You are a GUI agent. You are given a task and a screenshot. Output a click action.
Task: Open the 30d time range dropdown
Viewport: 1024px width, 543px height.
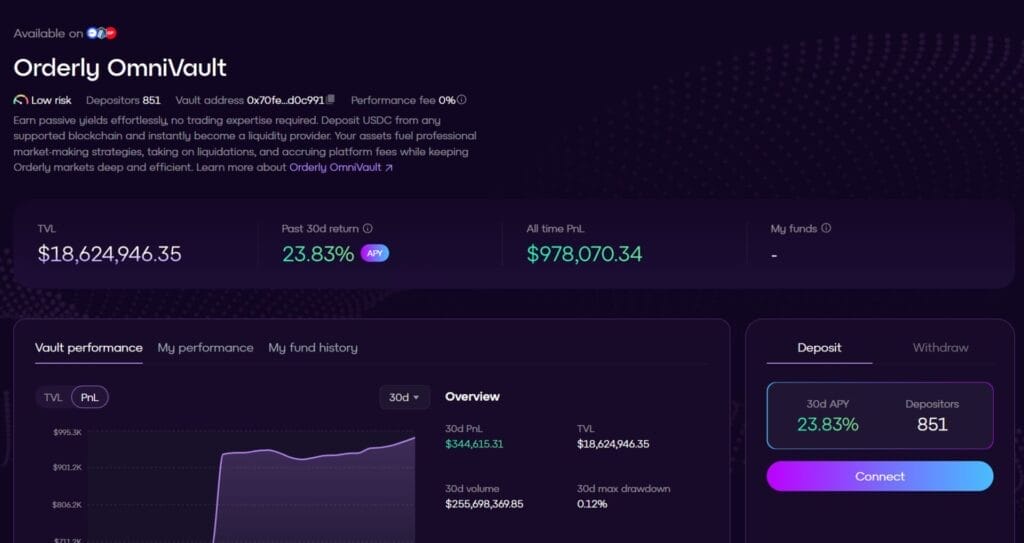[x=404, y=397]
